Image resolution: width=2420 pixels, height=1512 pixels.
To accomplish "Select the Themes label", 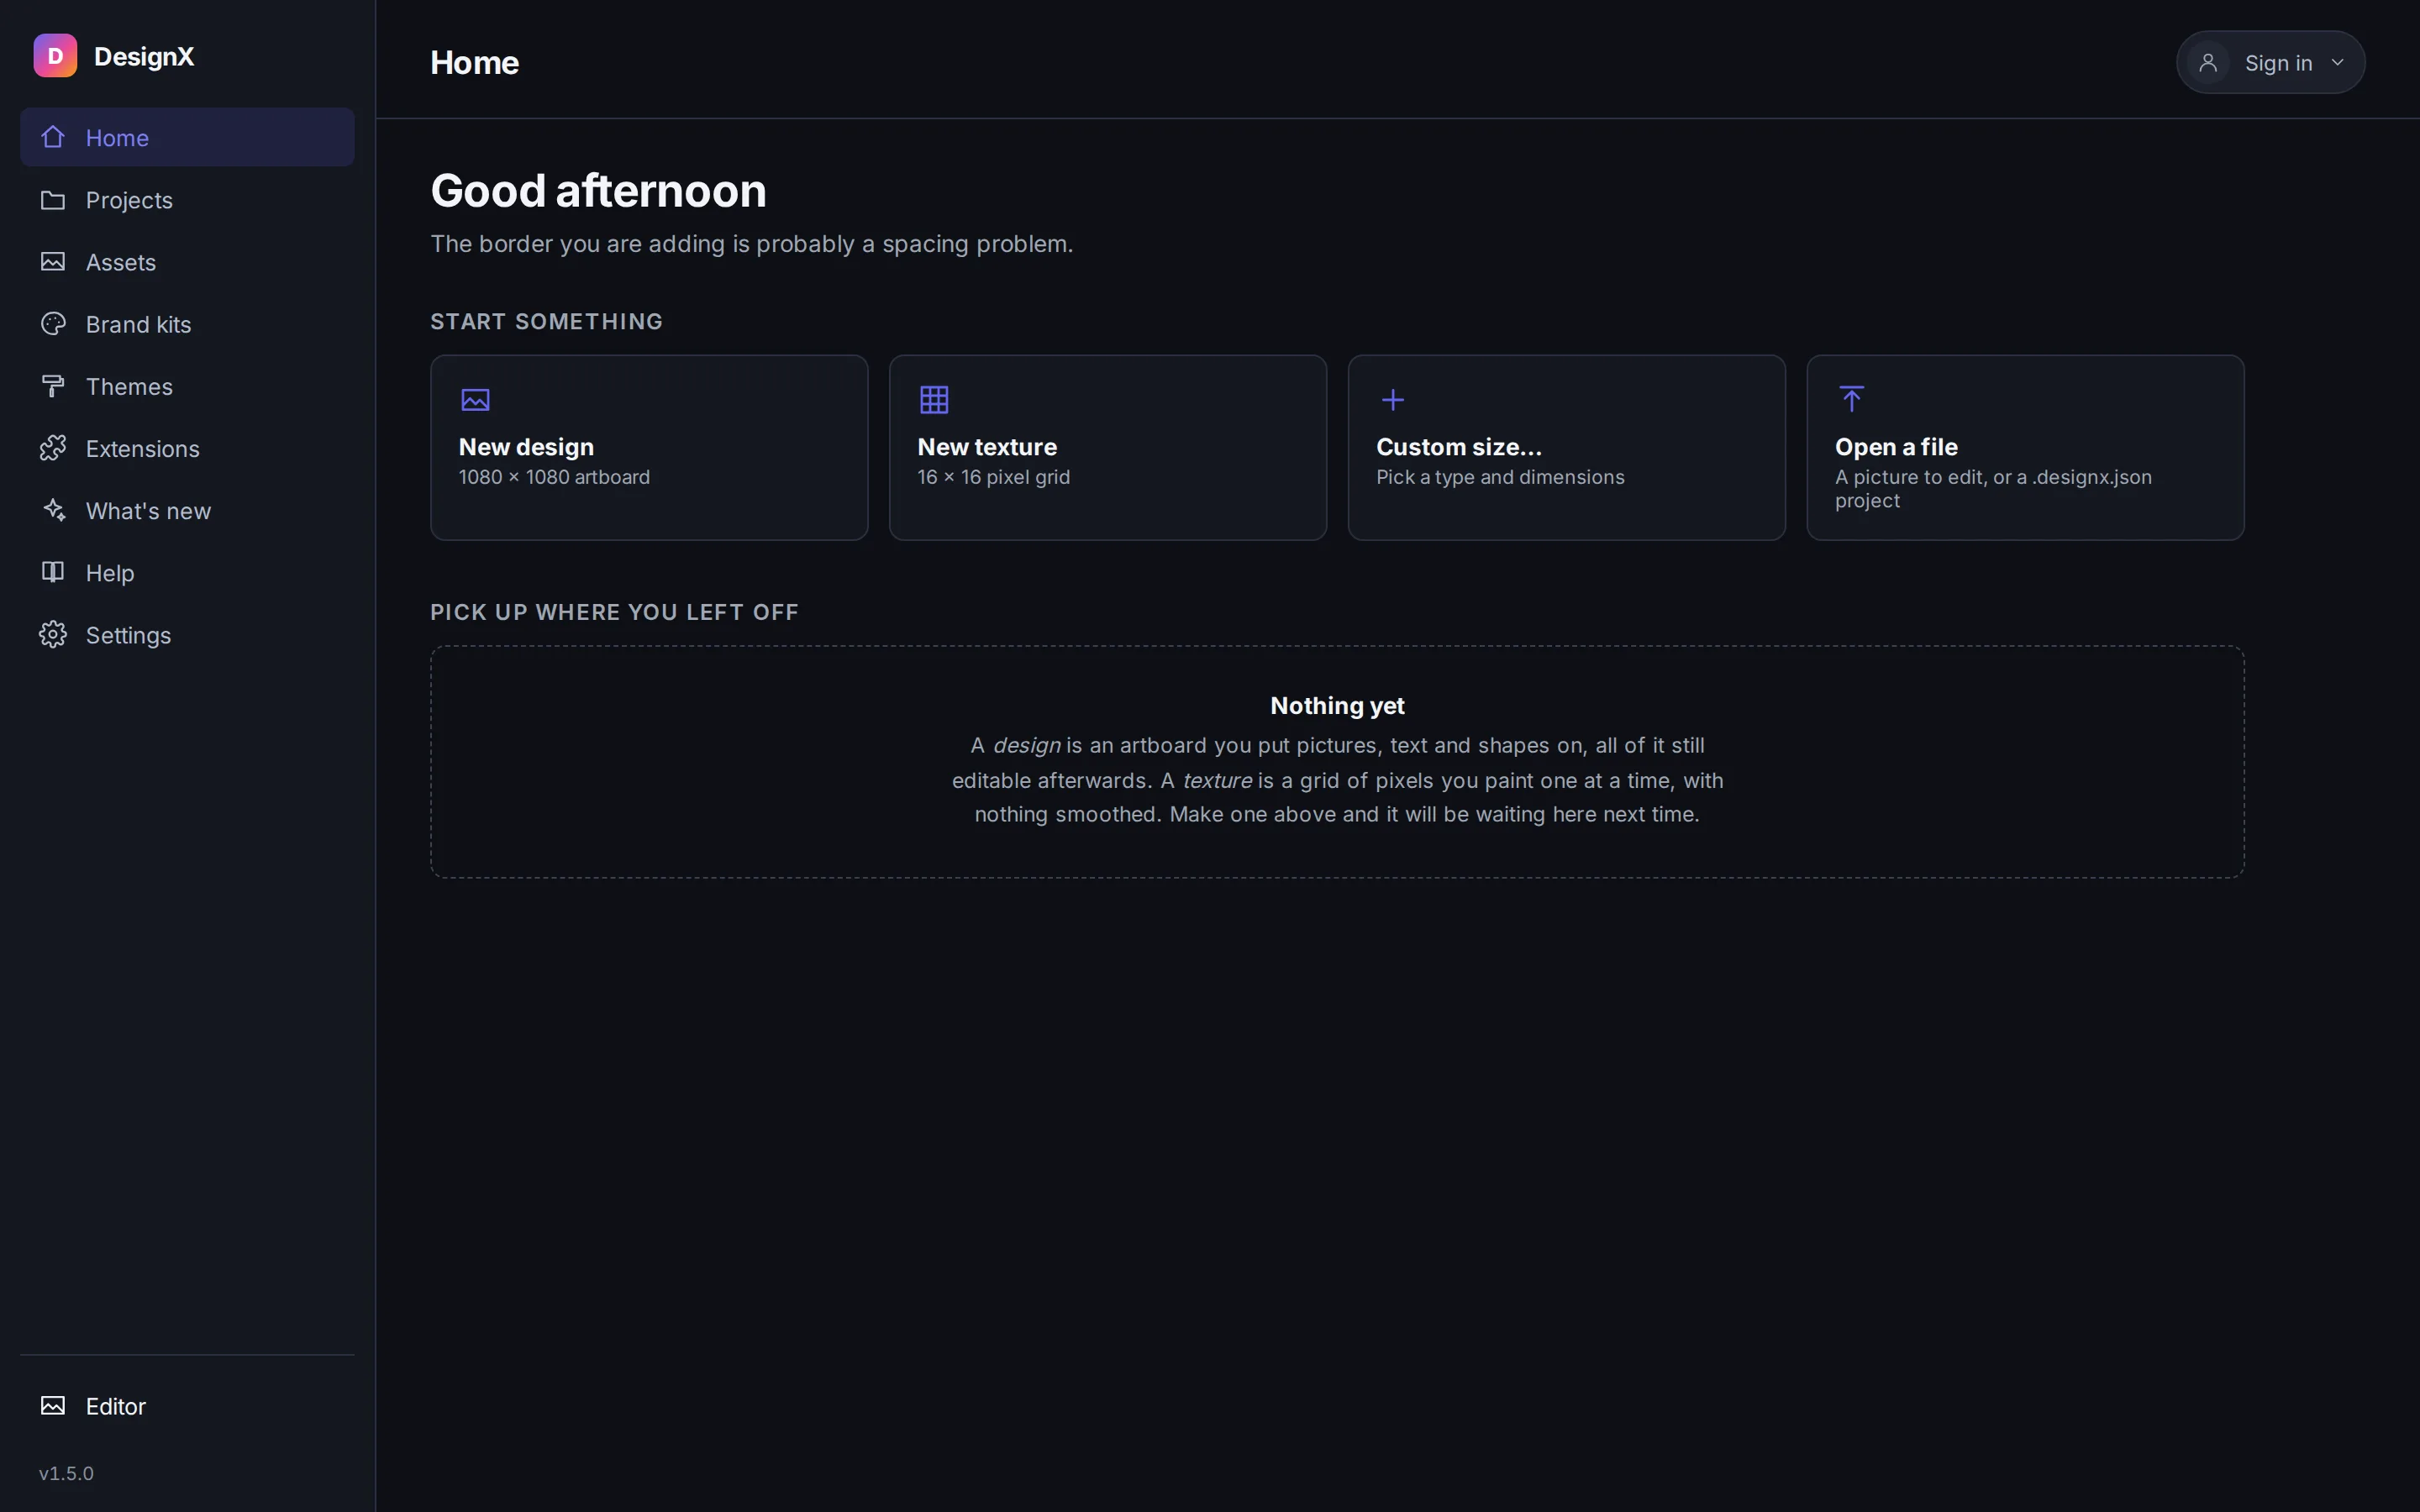I will [x=129, y=386].
